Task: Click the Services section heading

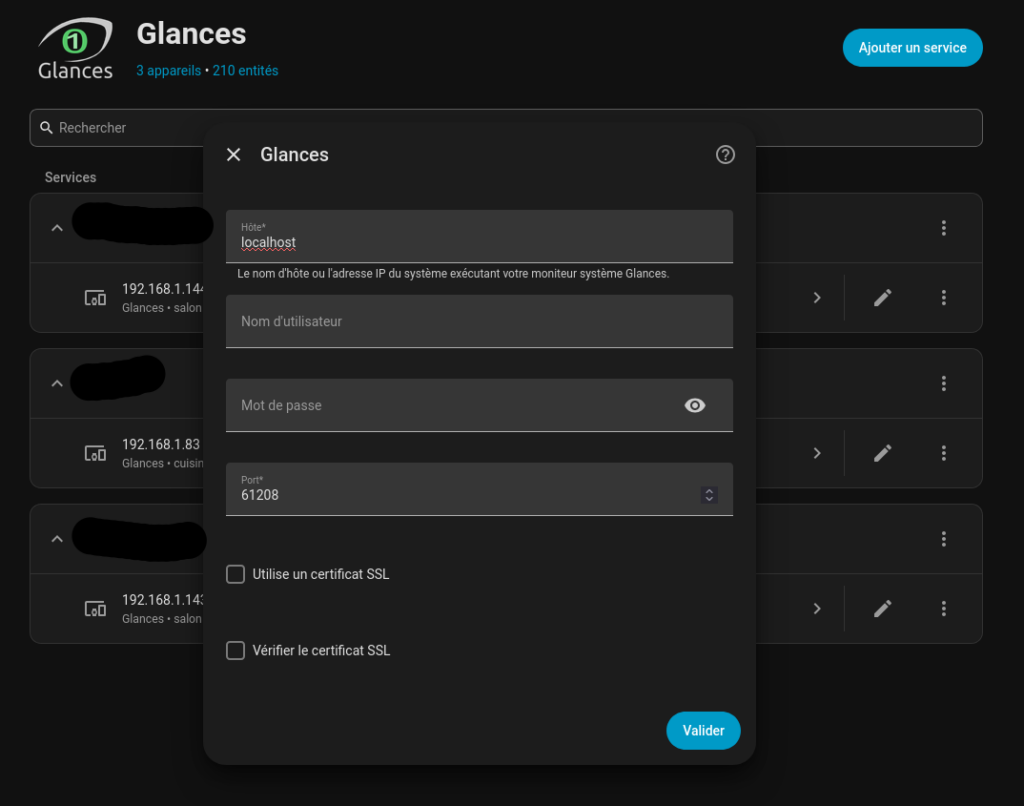Action: pos(71,178)
